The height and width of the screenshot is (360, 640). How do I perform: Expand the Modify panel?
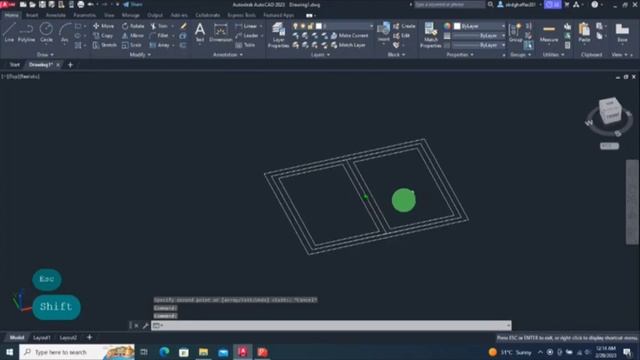coord(140,54)
